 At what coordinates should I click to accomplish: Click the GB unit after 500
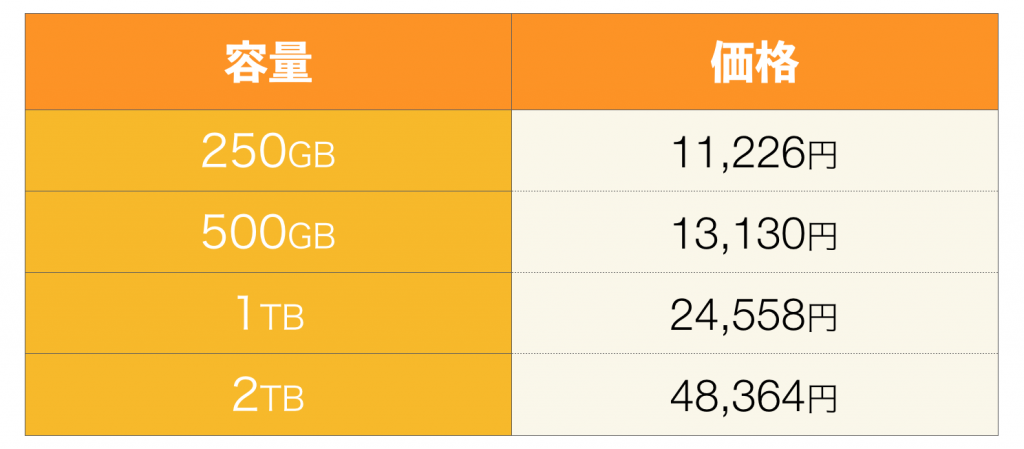tap(312, 237)
